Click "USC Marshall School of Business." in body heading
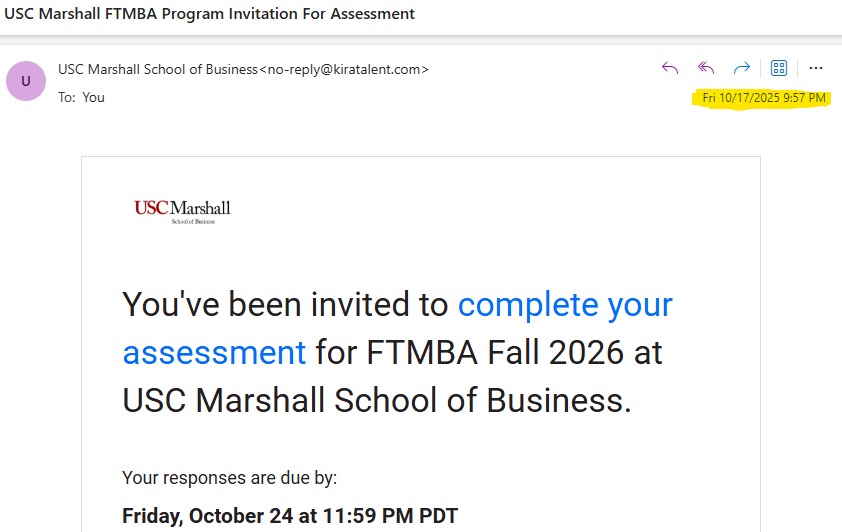The height and width of the screenshot is (532, 842). coord(377,400)
